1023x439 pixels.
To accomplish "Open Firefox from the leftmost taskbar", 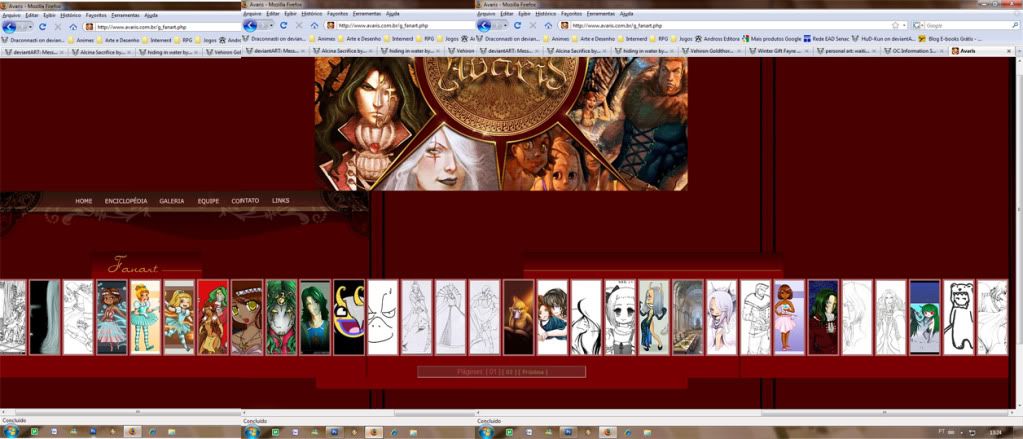I will (x=131, y=432).
